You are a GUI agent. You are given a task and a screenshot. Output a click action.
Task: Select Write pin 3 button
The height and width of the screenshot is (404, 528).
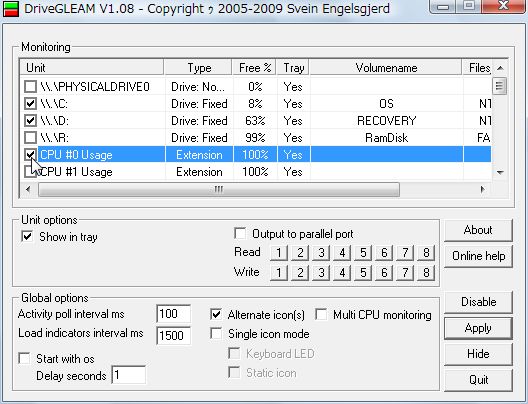(321, 273)
